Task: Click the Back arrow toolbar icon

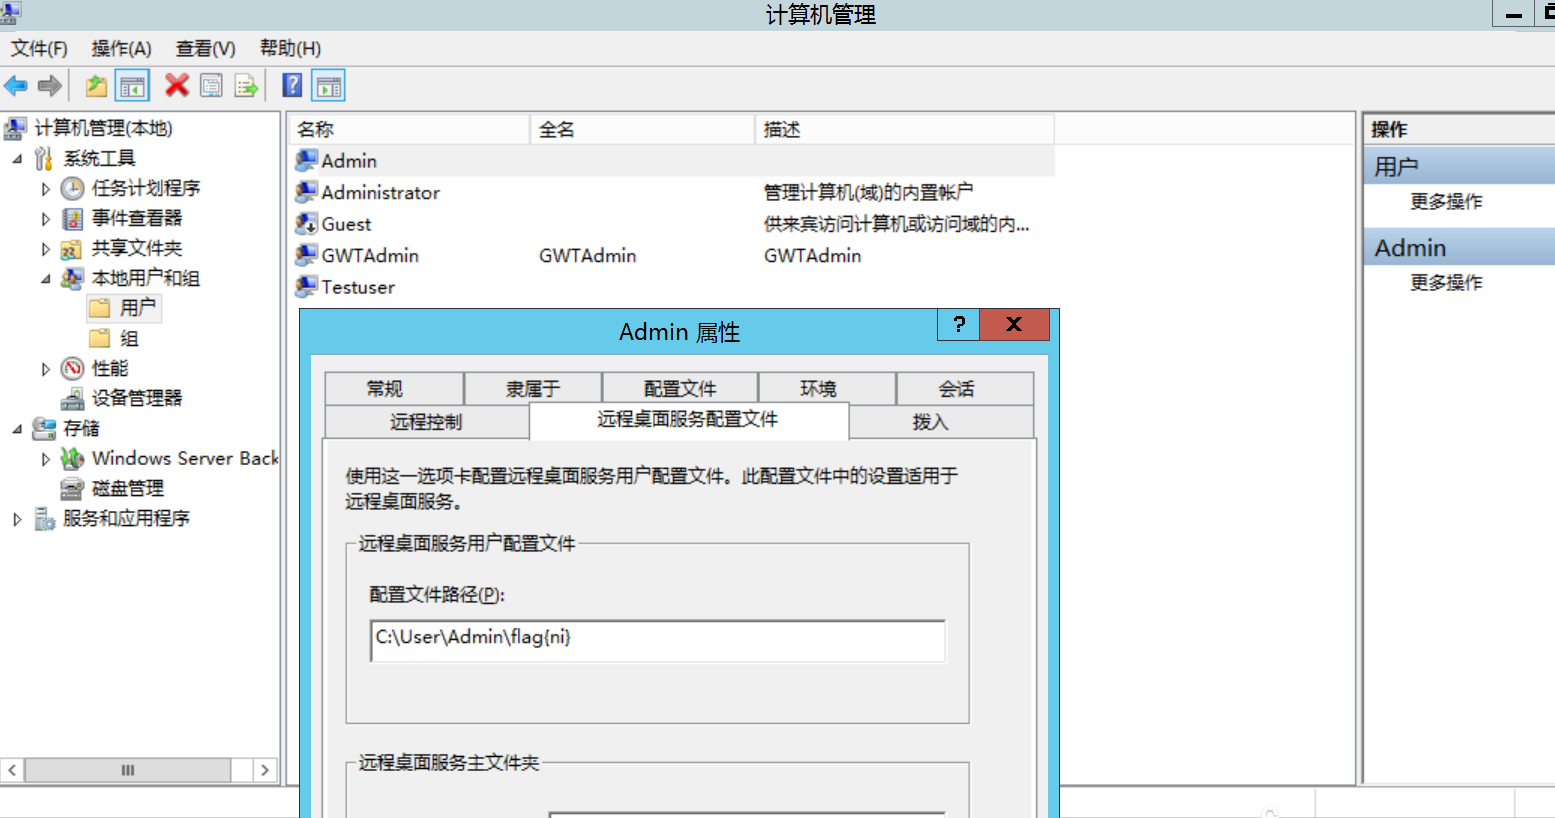Action: [x=16, y=86]
